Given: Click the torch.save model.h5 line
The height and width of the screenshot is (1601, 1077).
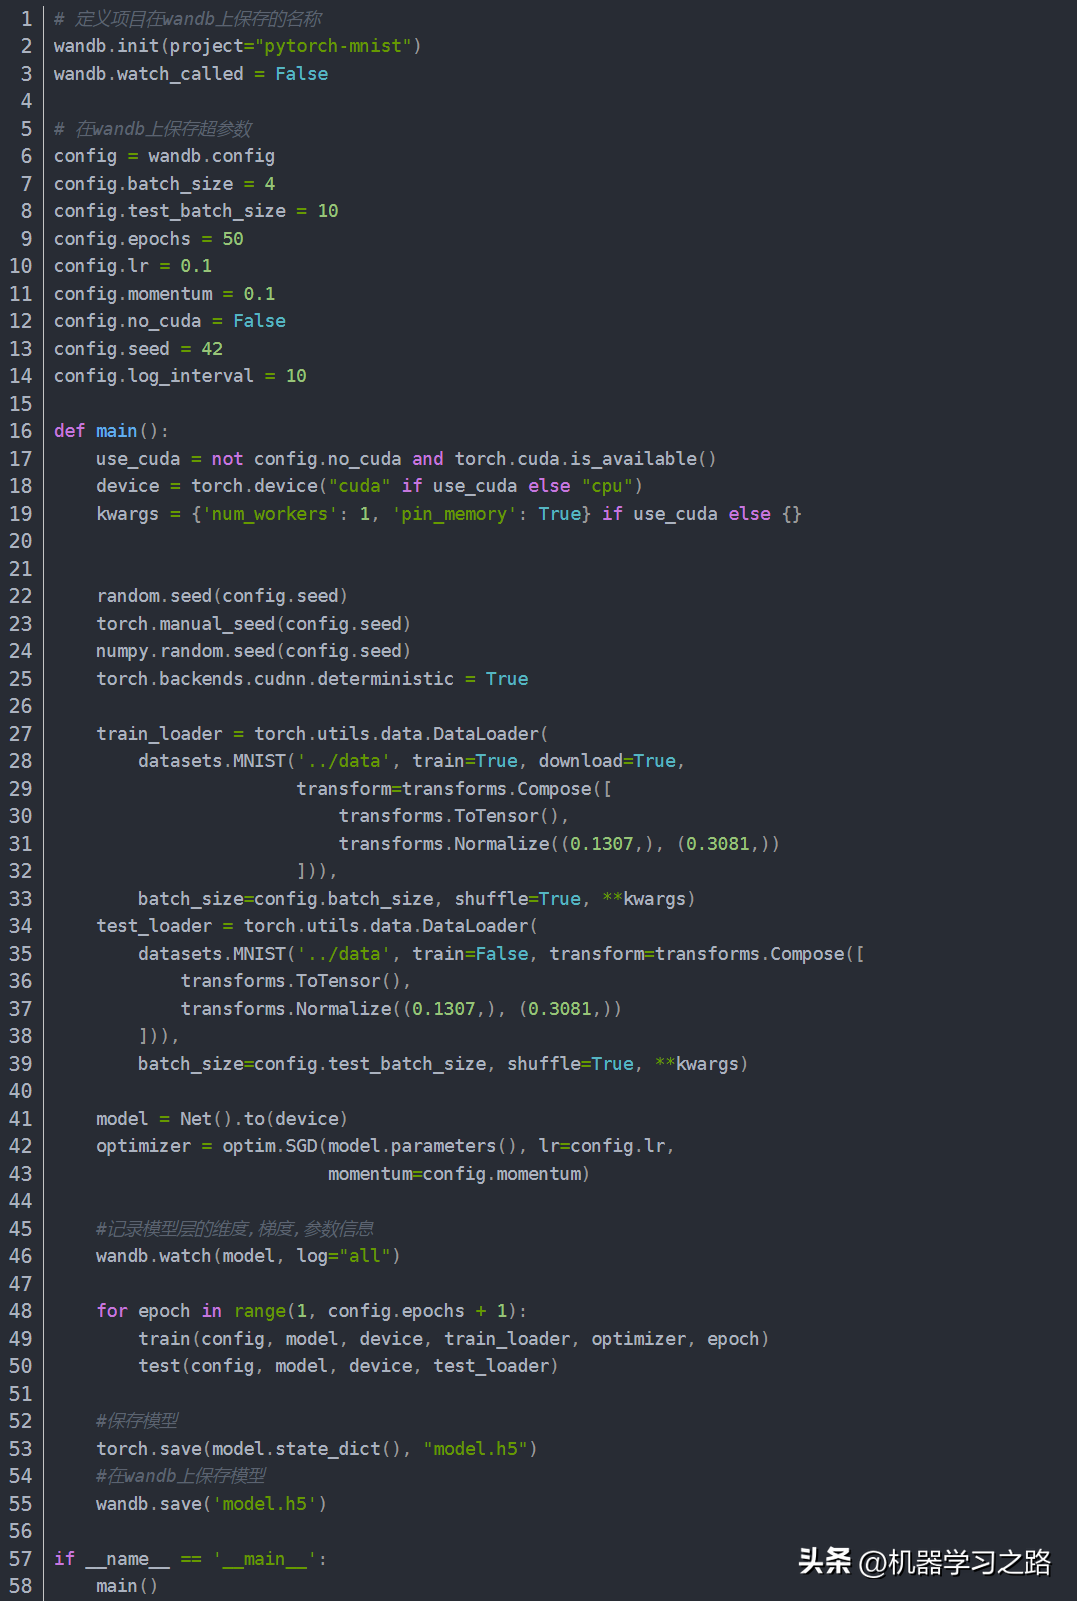Looking at the screenshot, I should pyautogui.click(x=317, y=1449).
